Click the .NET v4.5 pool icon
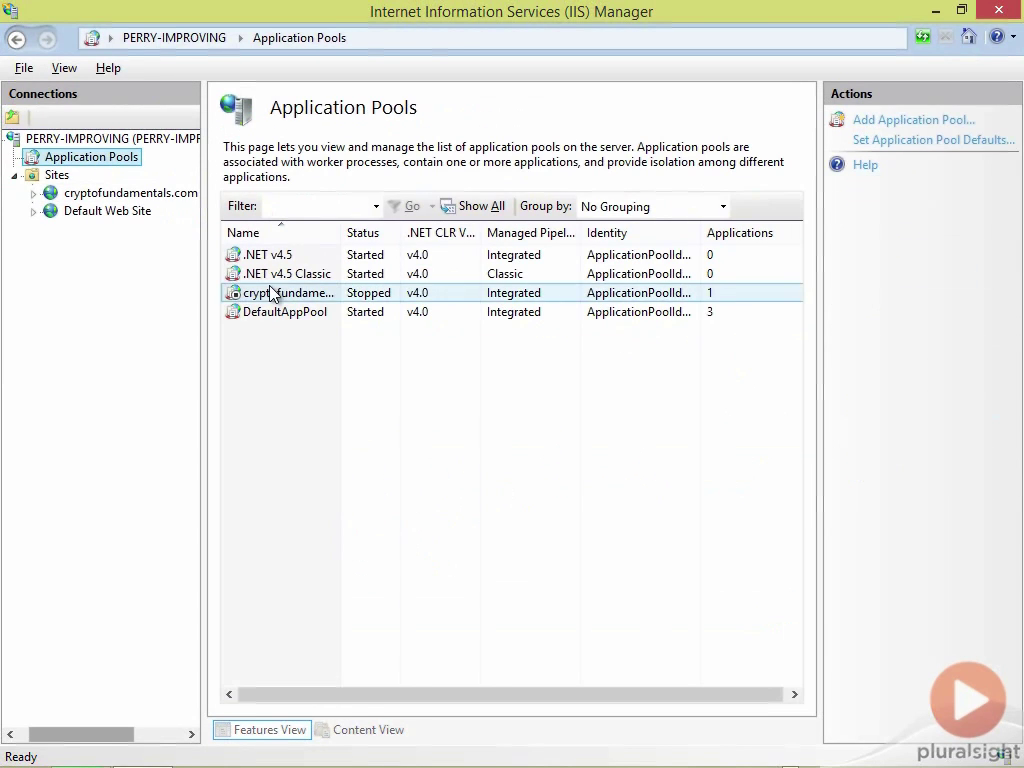1024x768 pixels. click(x=233, y=255)
